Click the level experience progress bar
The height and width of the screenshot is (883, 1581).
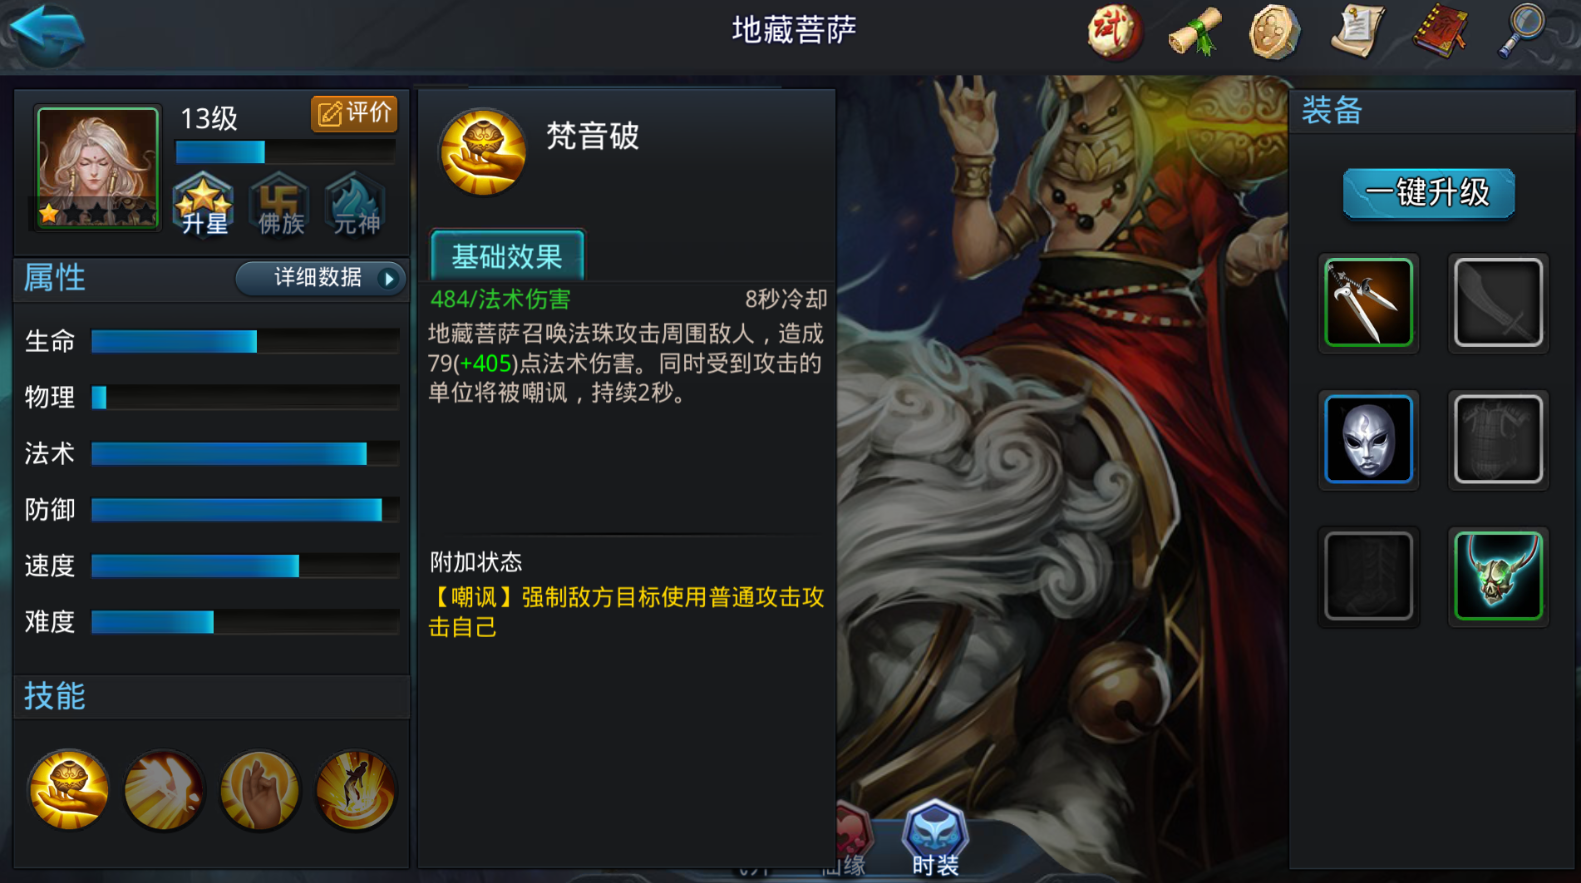point(285,152)
